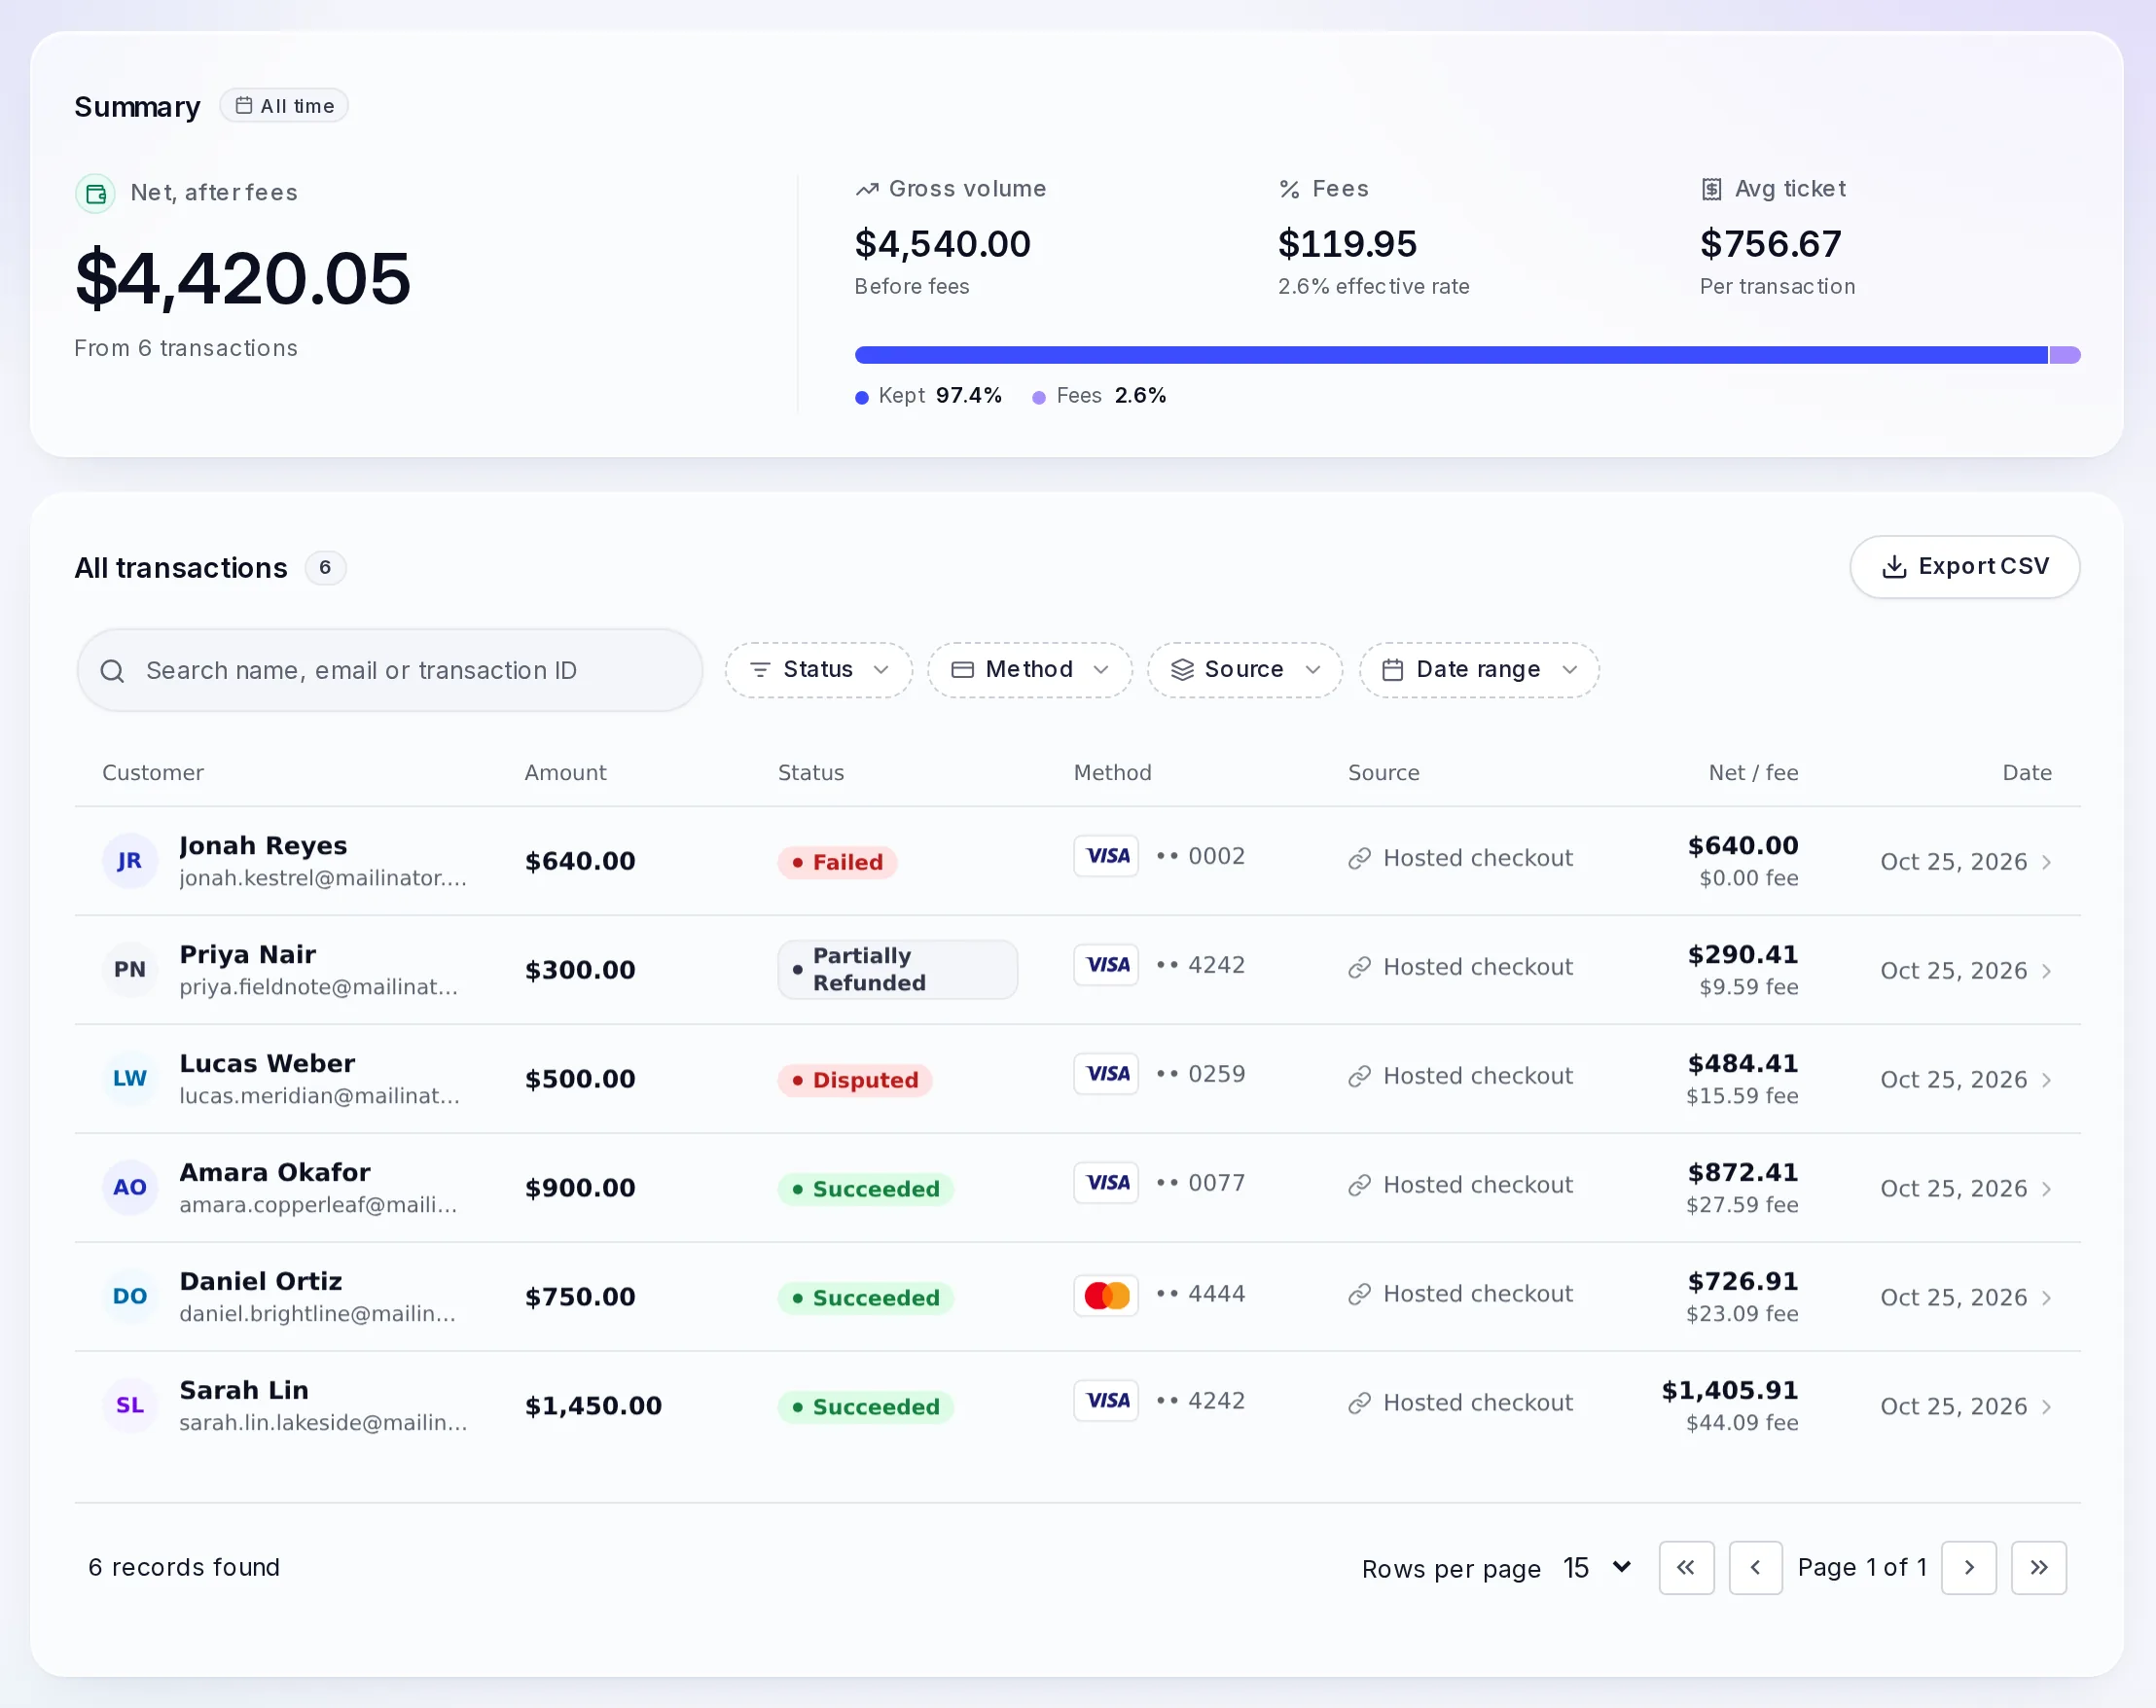Click the SL avatar for Sarah Lin
2156x1708 pixels.
click(x=130, y=1406)
